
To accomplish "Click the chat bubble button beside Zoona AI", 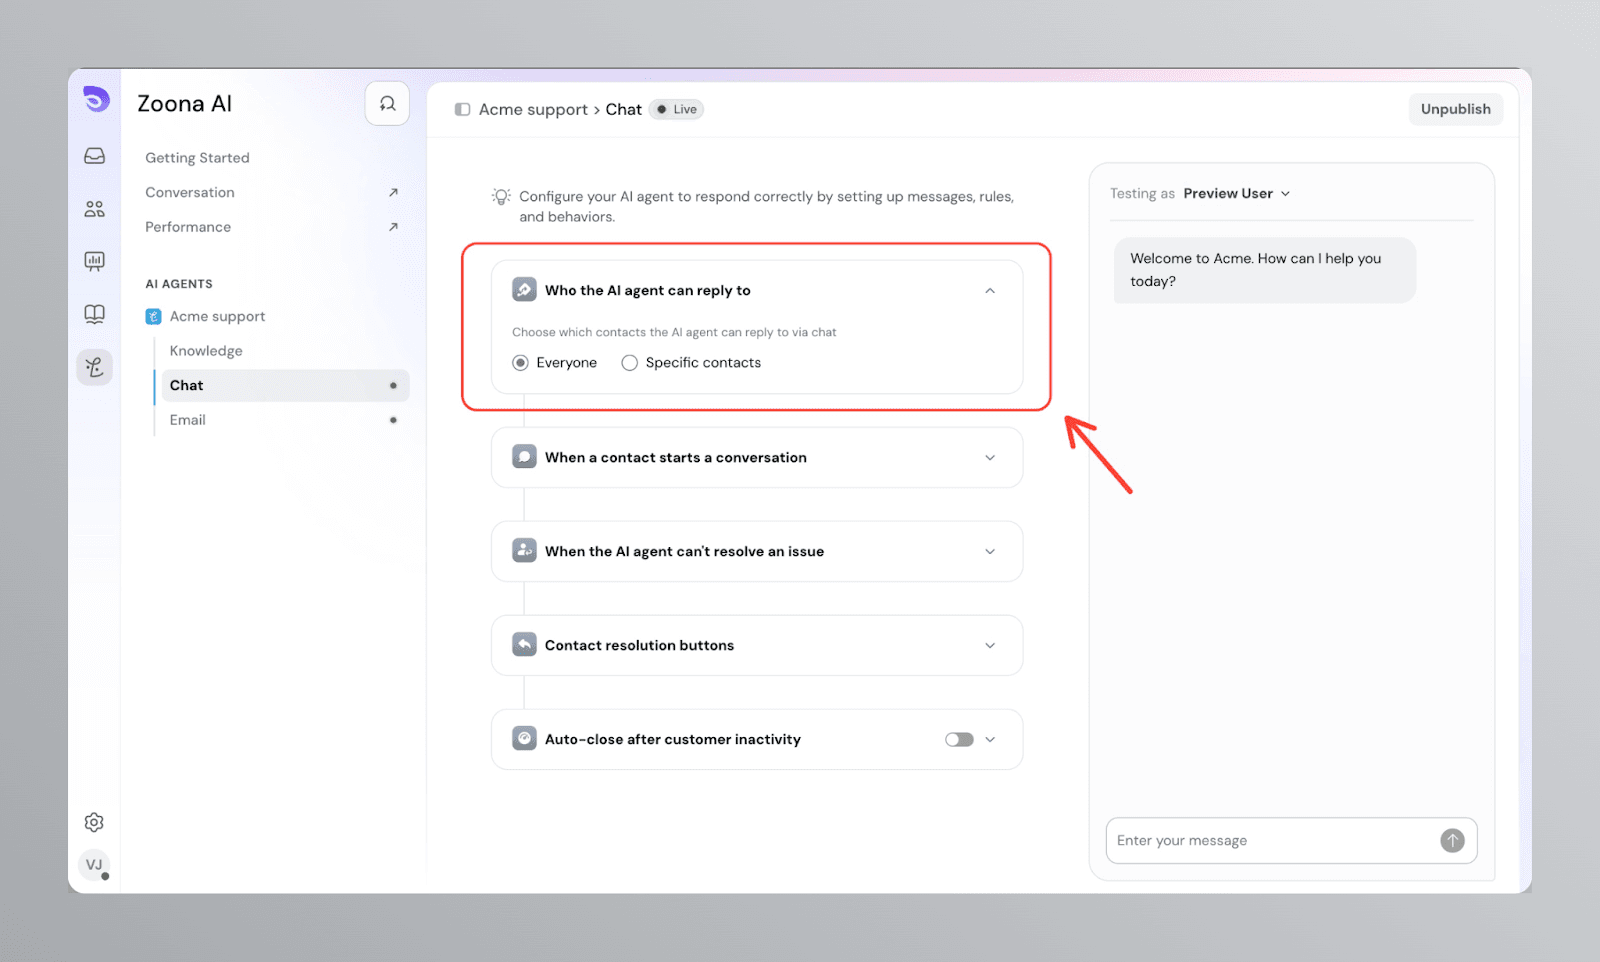I will 387,104.
